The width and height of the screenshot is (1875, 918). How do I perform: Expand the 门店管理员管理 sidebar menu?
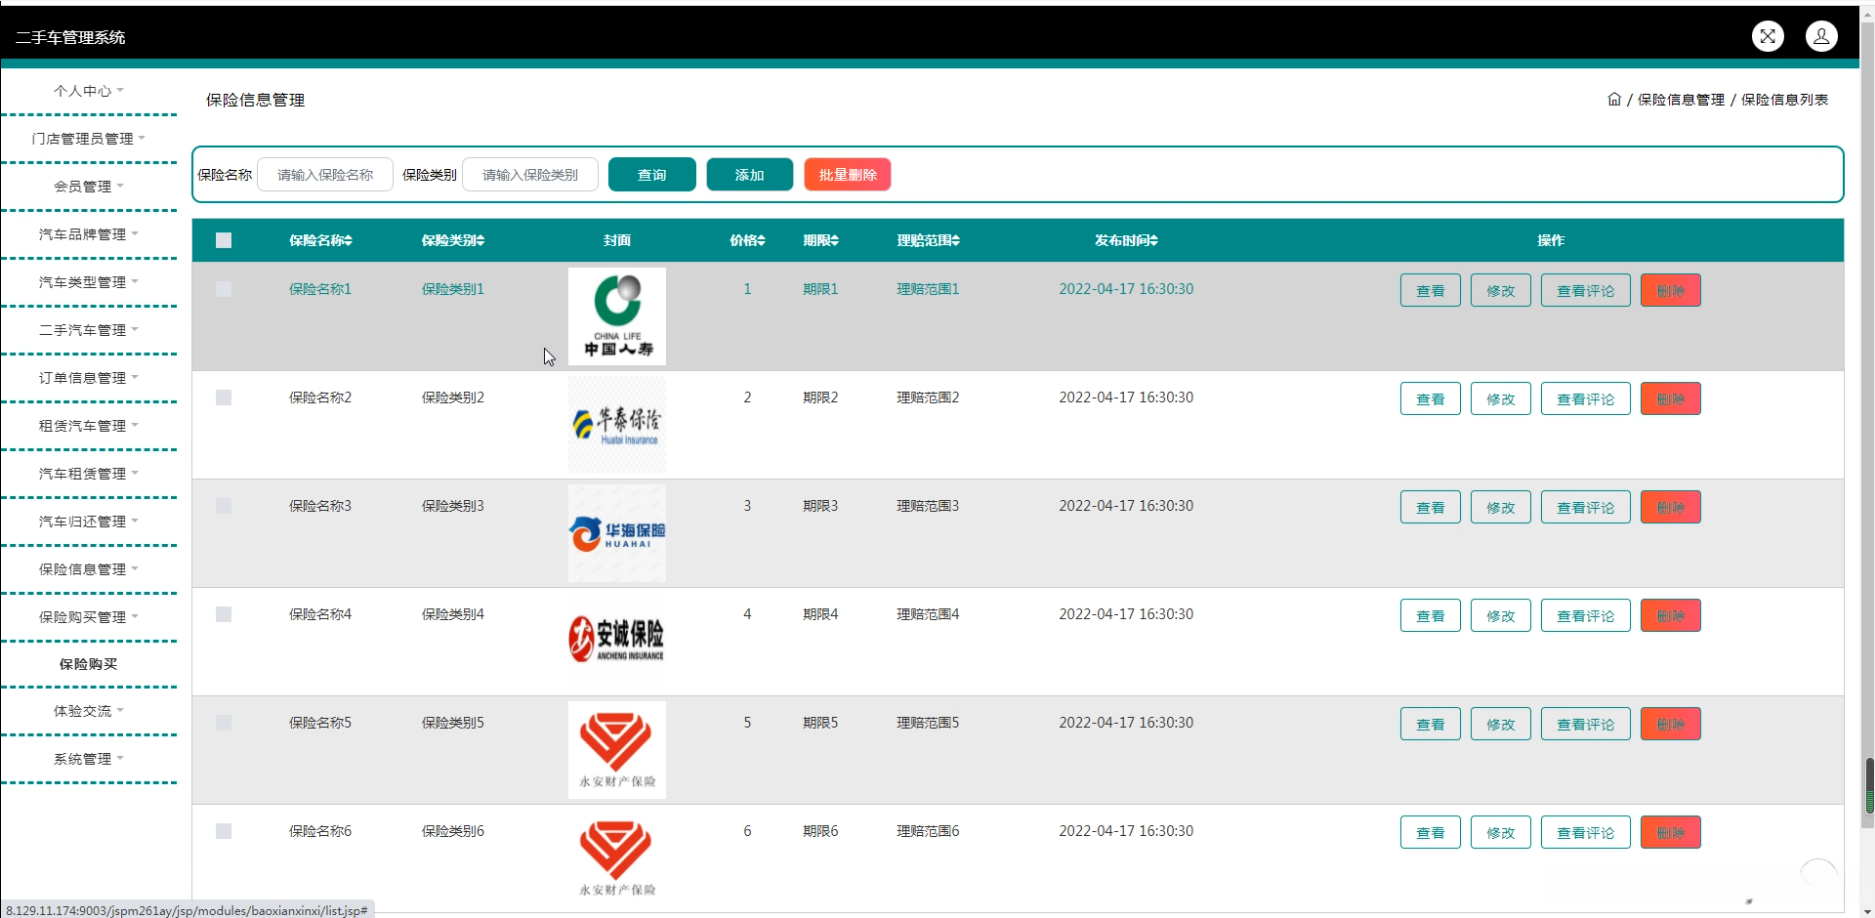coord(89,139)
